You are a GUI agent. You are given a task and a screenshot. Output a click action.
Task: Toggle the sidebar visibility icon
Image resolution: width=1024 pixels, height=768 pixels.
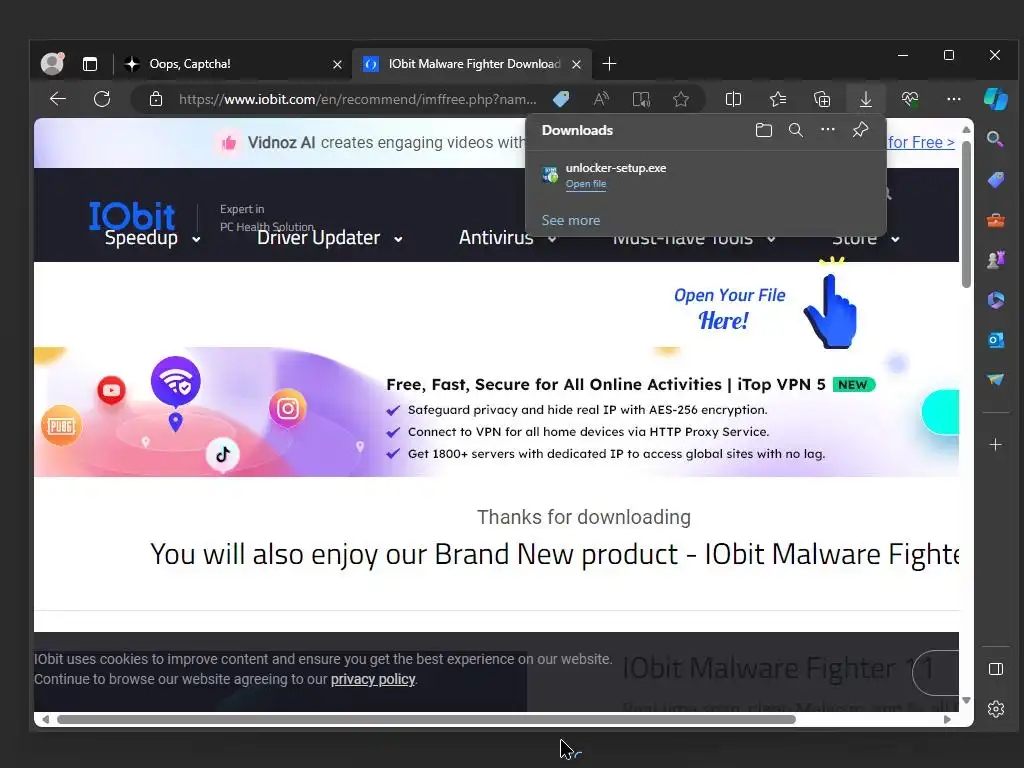point(995,669)
